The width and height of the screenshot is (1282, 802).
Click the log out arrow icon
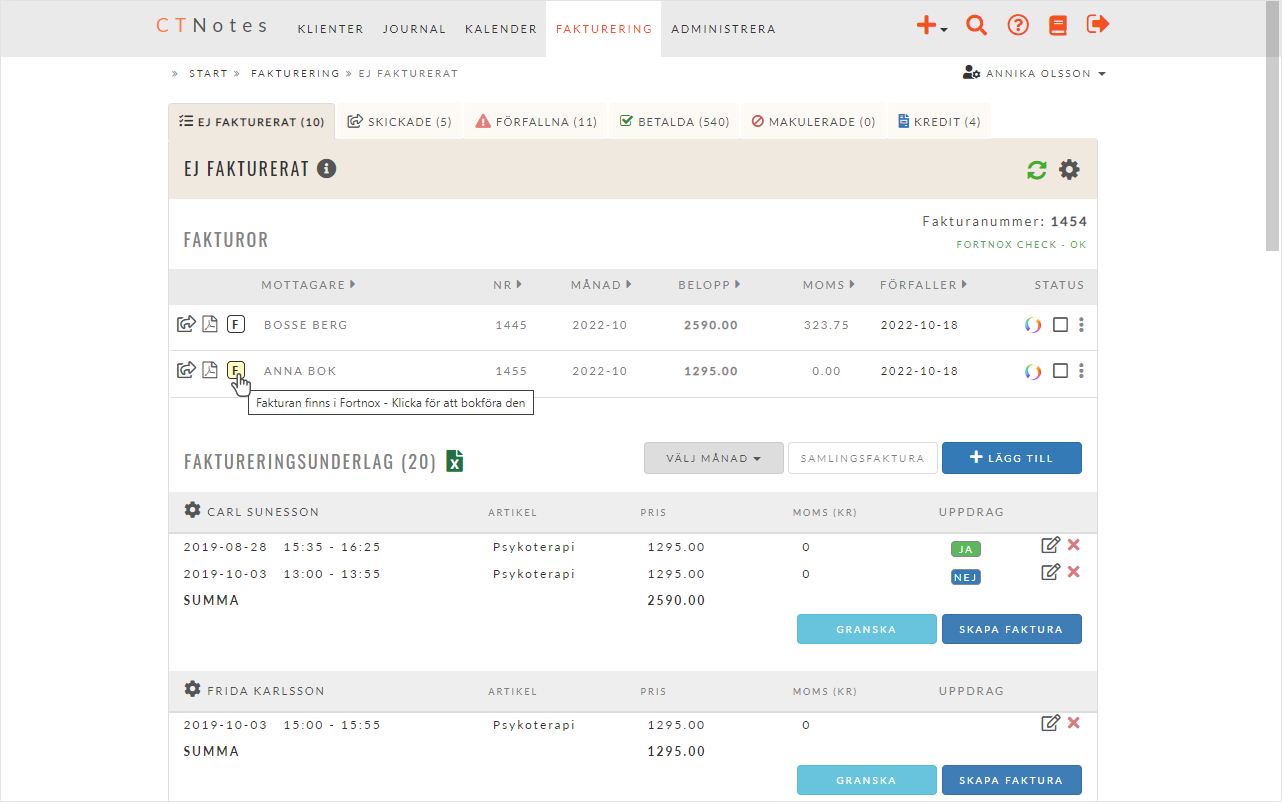point(1098,25)
